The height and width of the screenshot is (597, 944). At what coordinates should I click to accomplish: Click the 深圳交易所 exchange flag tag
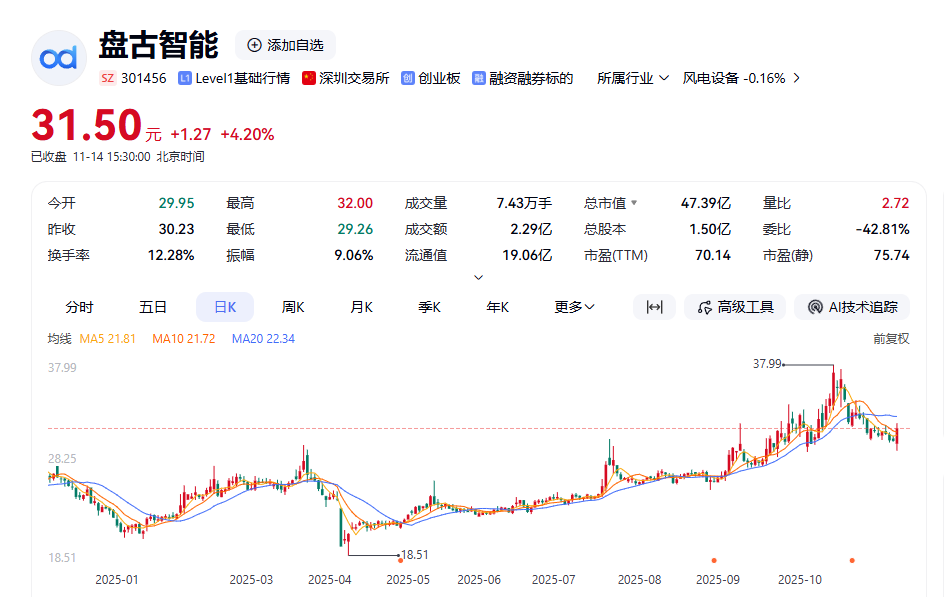click(x=346, y=78)
